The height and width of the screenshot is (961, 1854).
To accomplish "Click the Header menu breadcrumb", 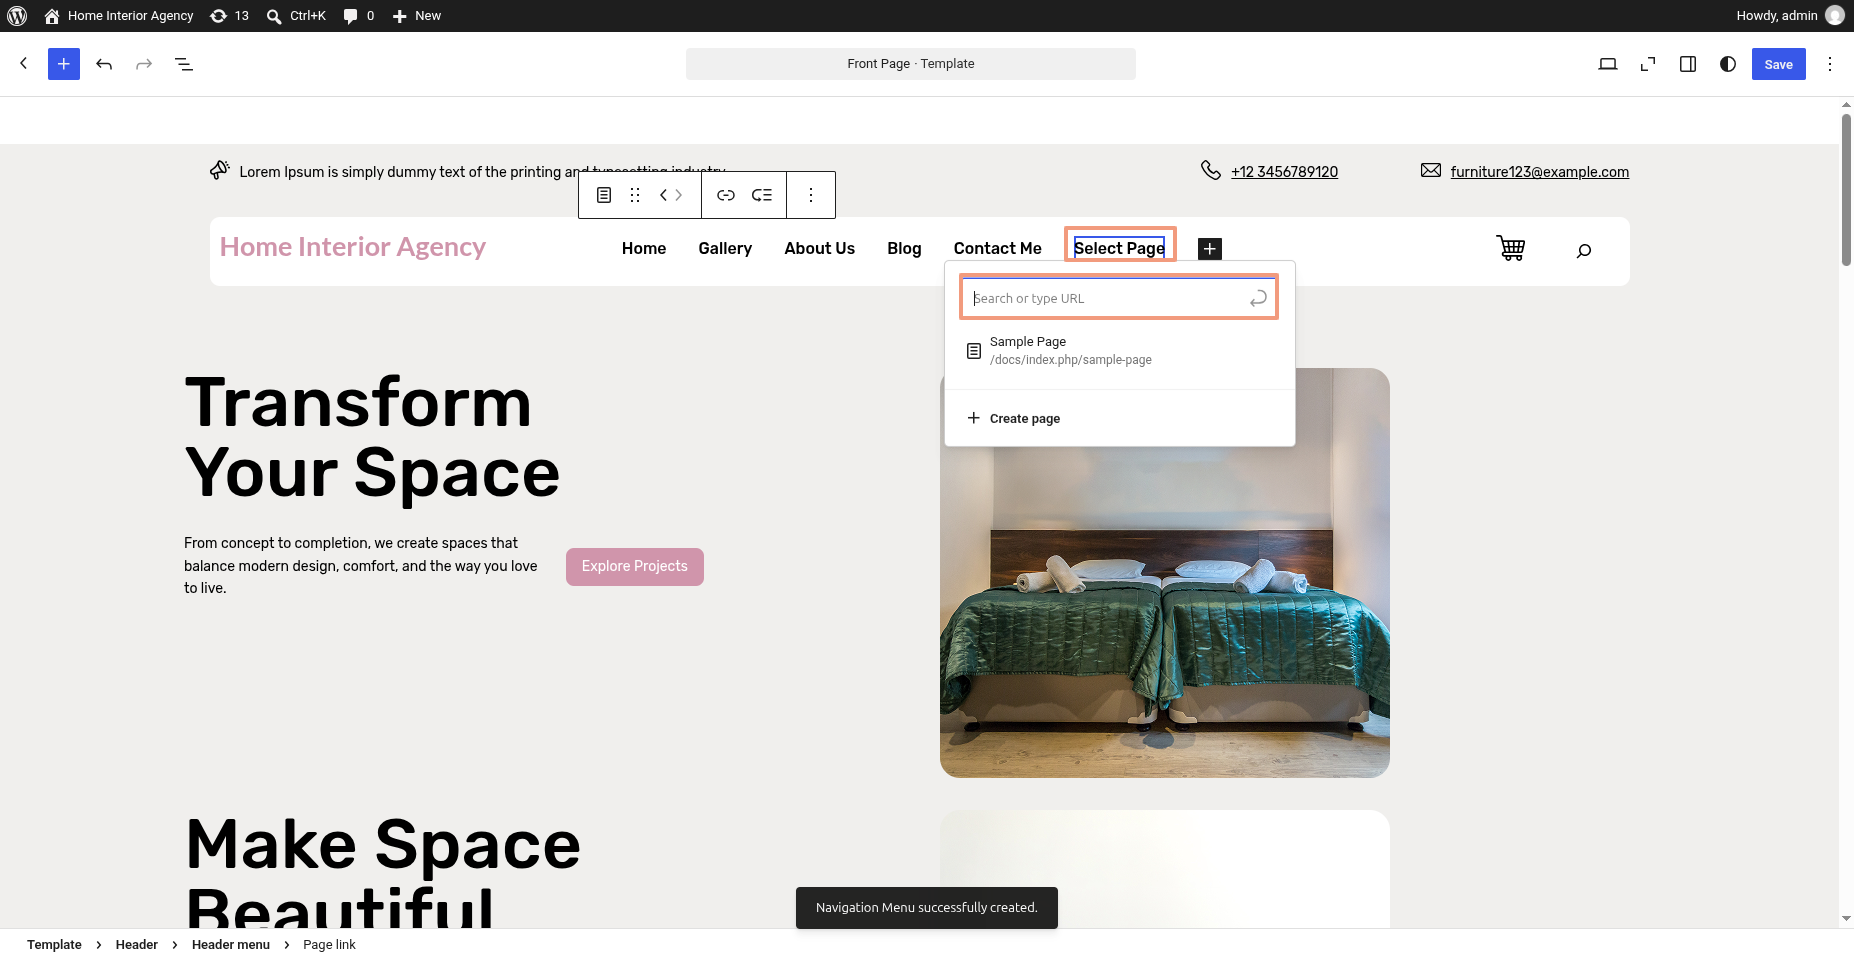I will tap(231, 945).
